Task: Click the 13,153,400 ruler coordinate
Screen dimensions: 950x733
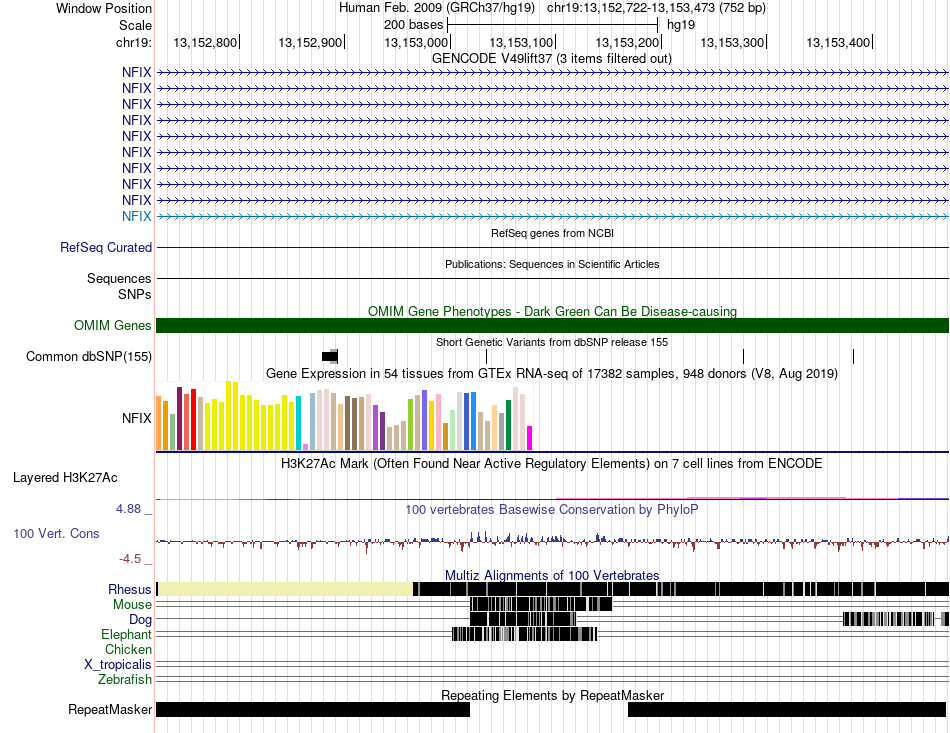Action: click(x=838, y=42)
